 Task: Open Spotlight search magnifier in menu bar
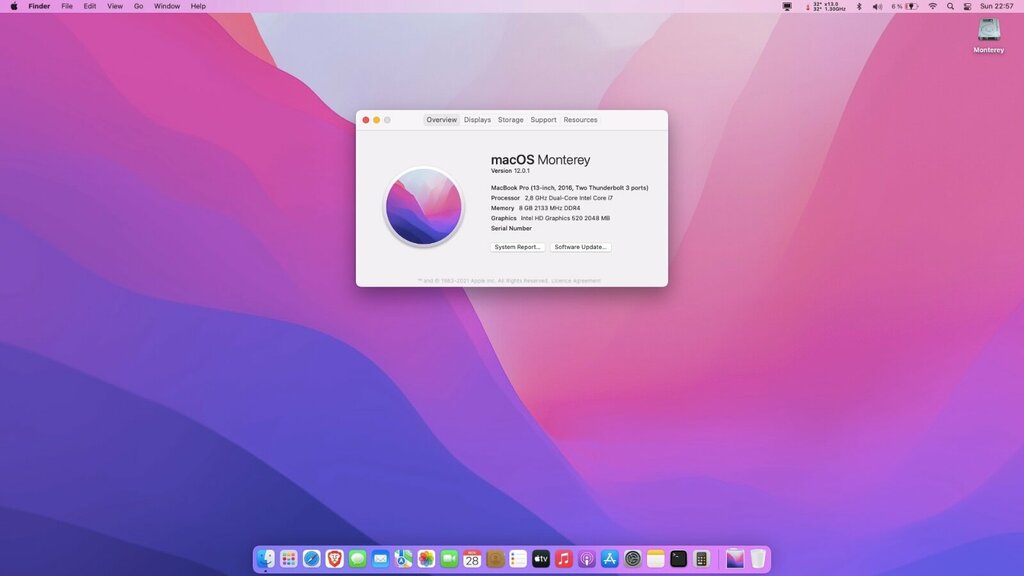tap(950, 6)
